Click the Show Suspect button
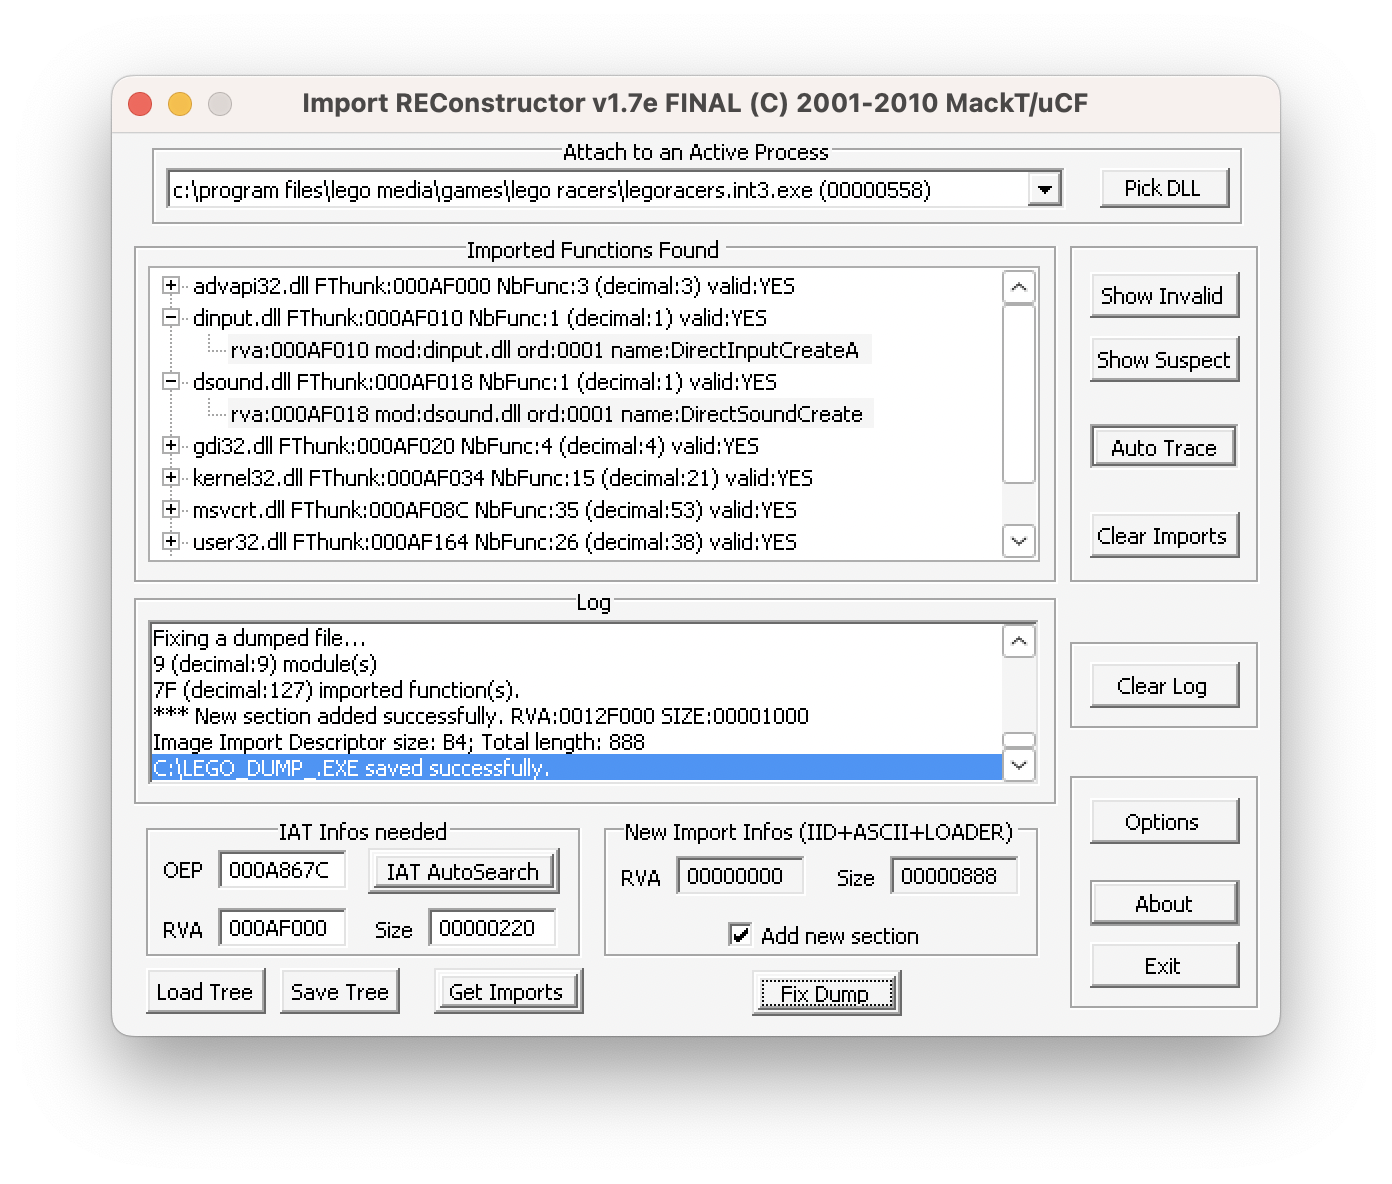The width and height of the screenshot is (1392, 1184). point(1164,360)
